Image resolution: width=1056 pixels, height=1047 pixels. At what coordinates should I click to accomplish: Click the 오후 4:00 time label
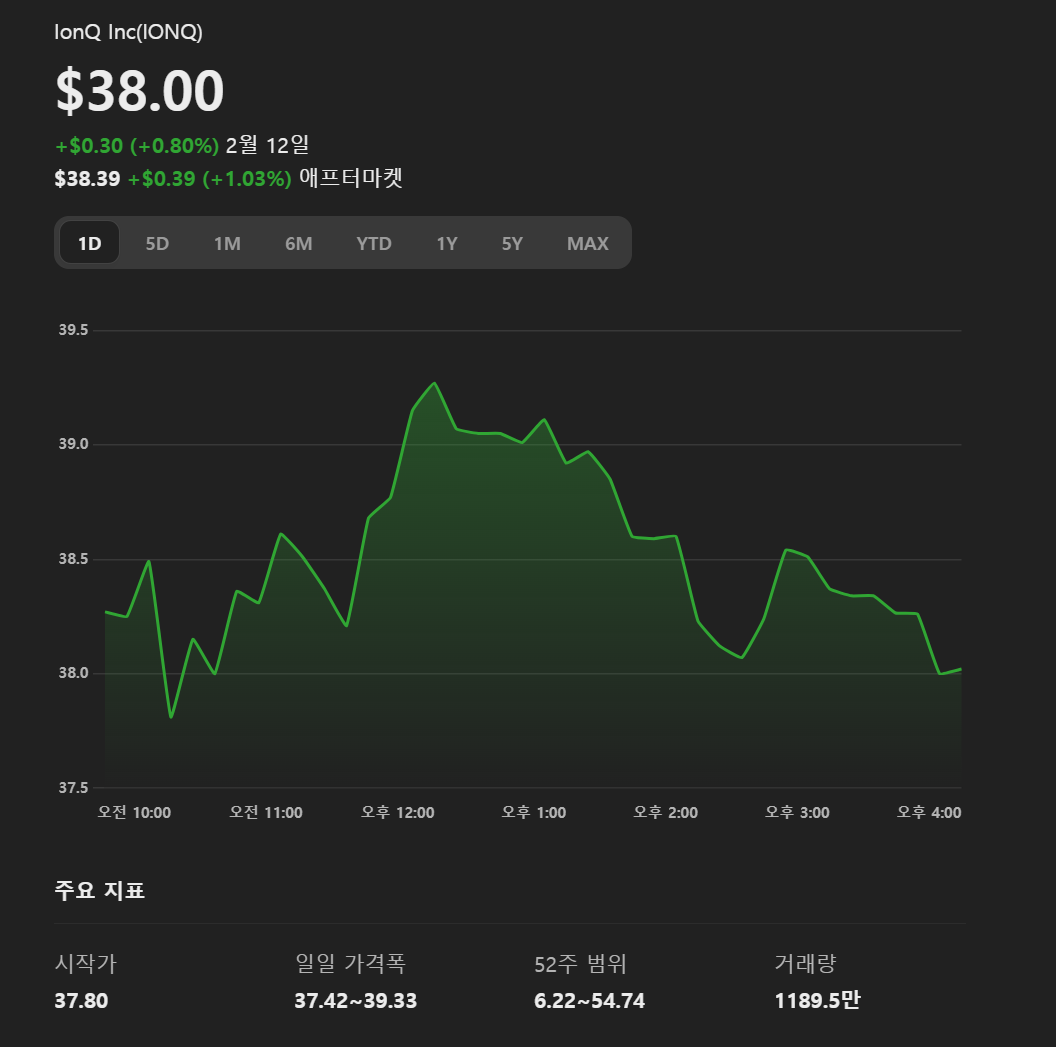tap(929, 813)
